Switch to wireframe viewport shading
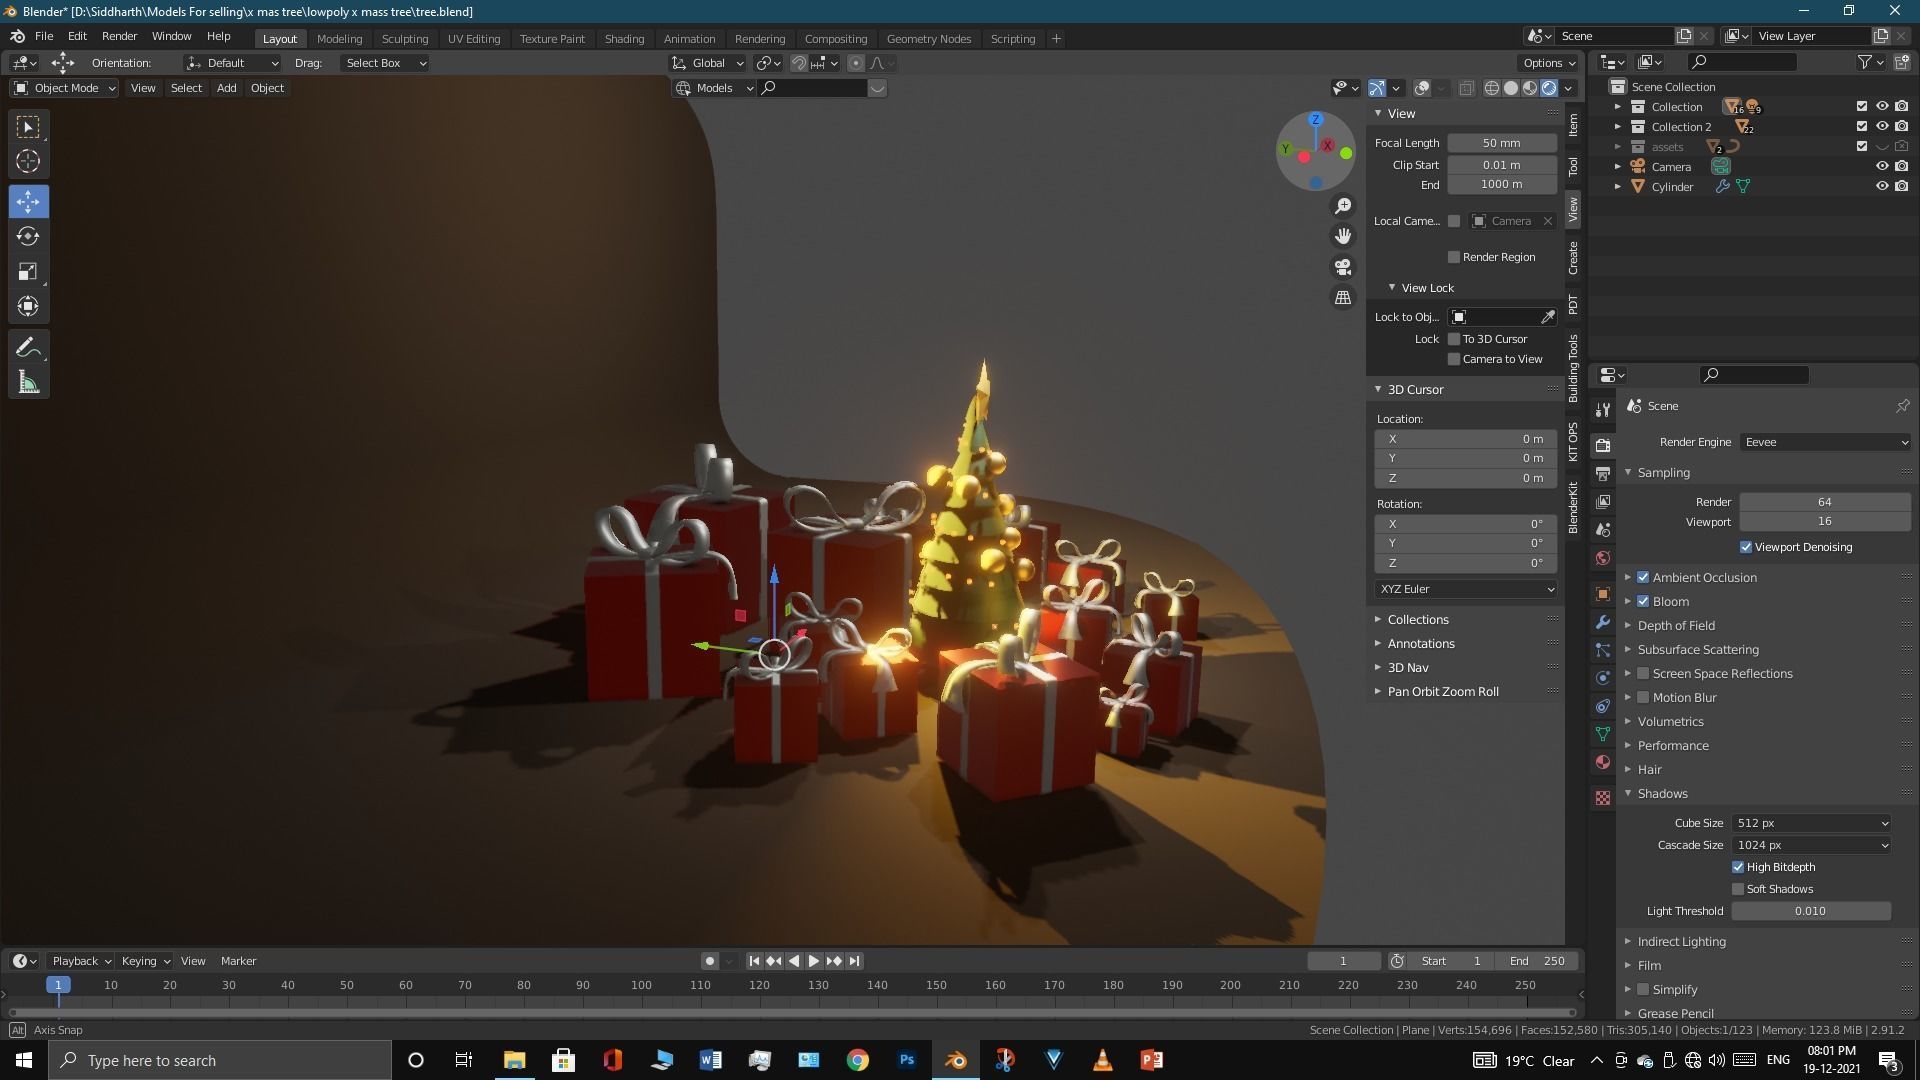The image size is (1920, 1080). click(1492, 88)
